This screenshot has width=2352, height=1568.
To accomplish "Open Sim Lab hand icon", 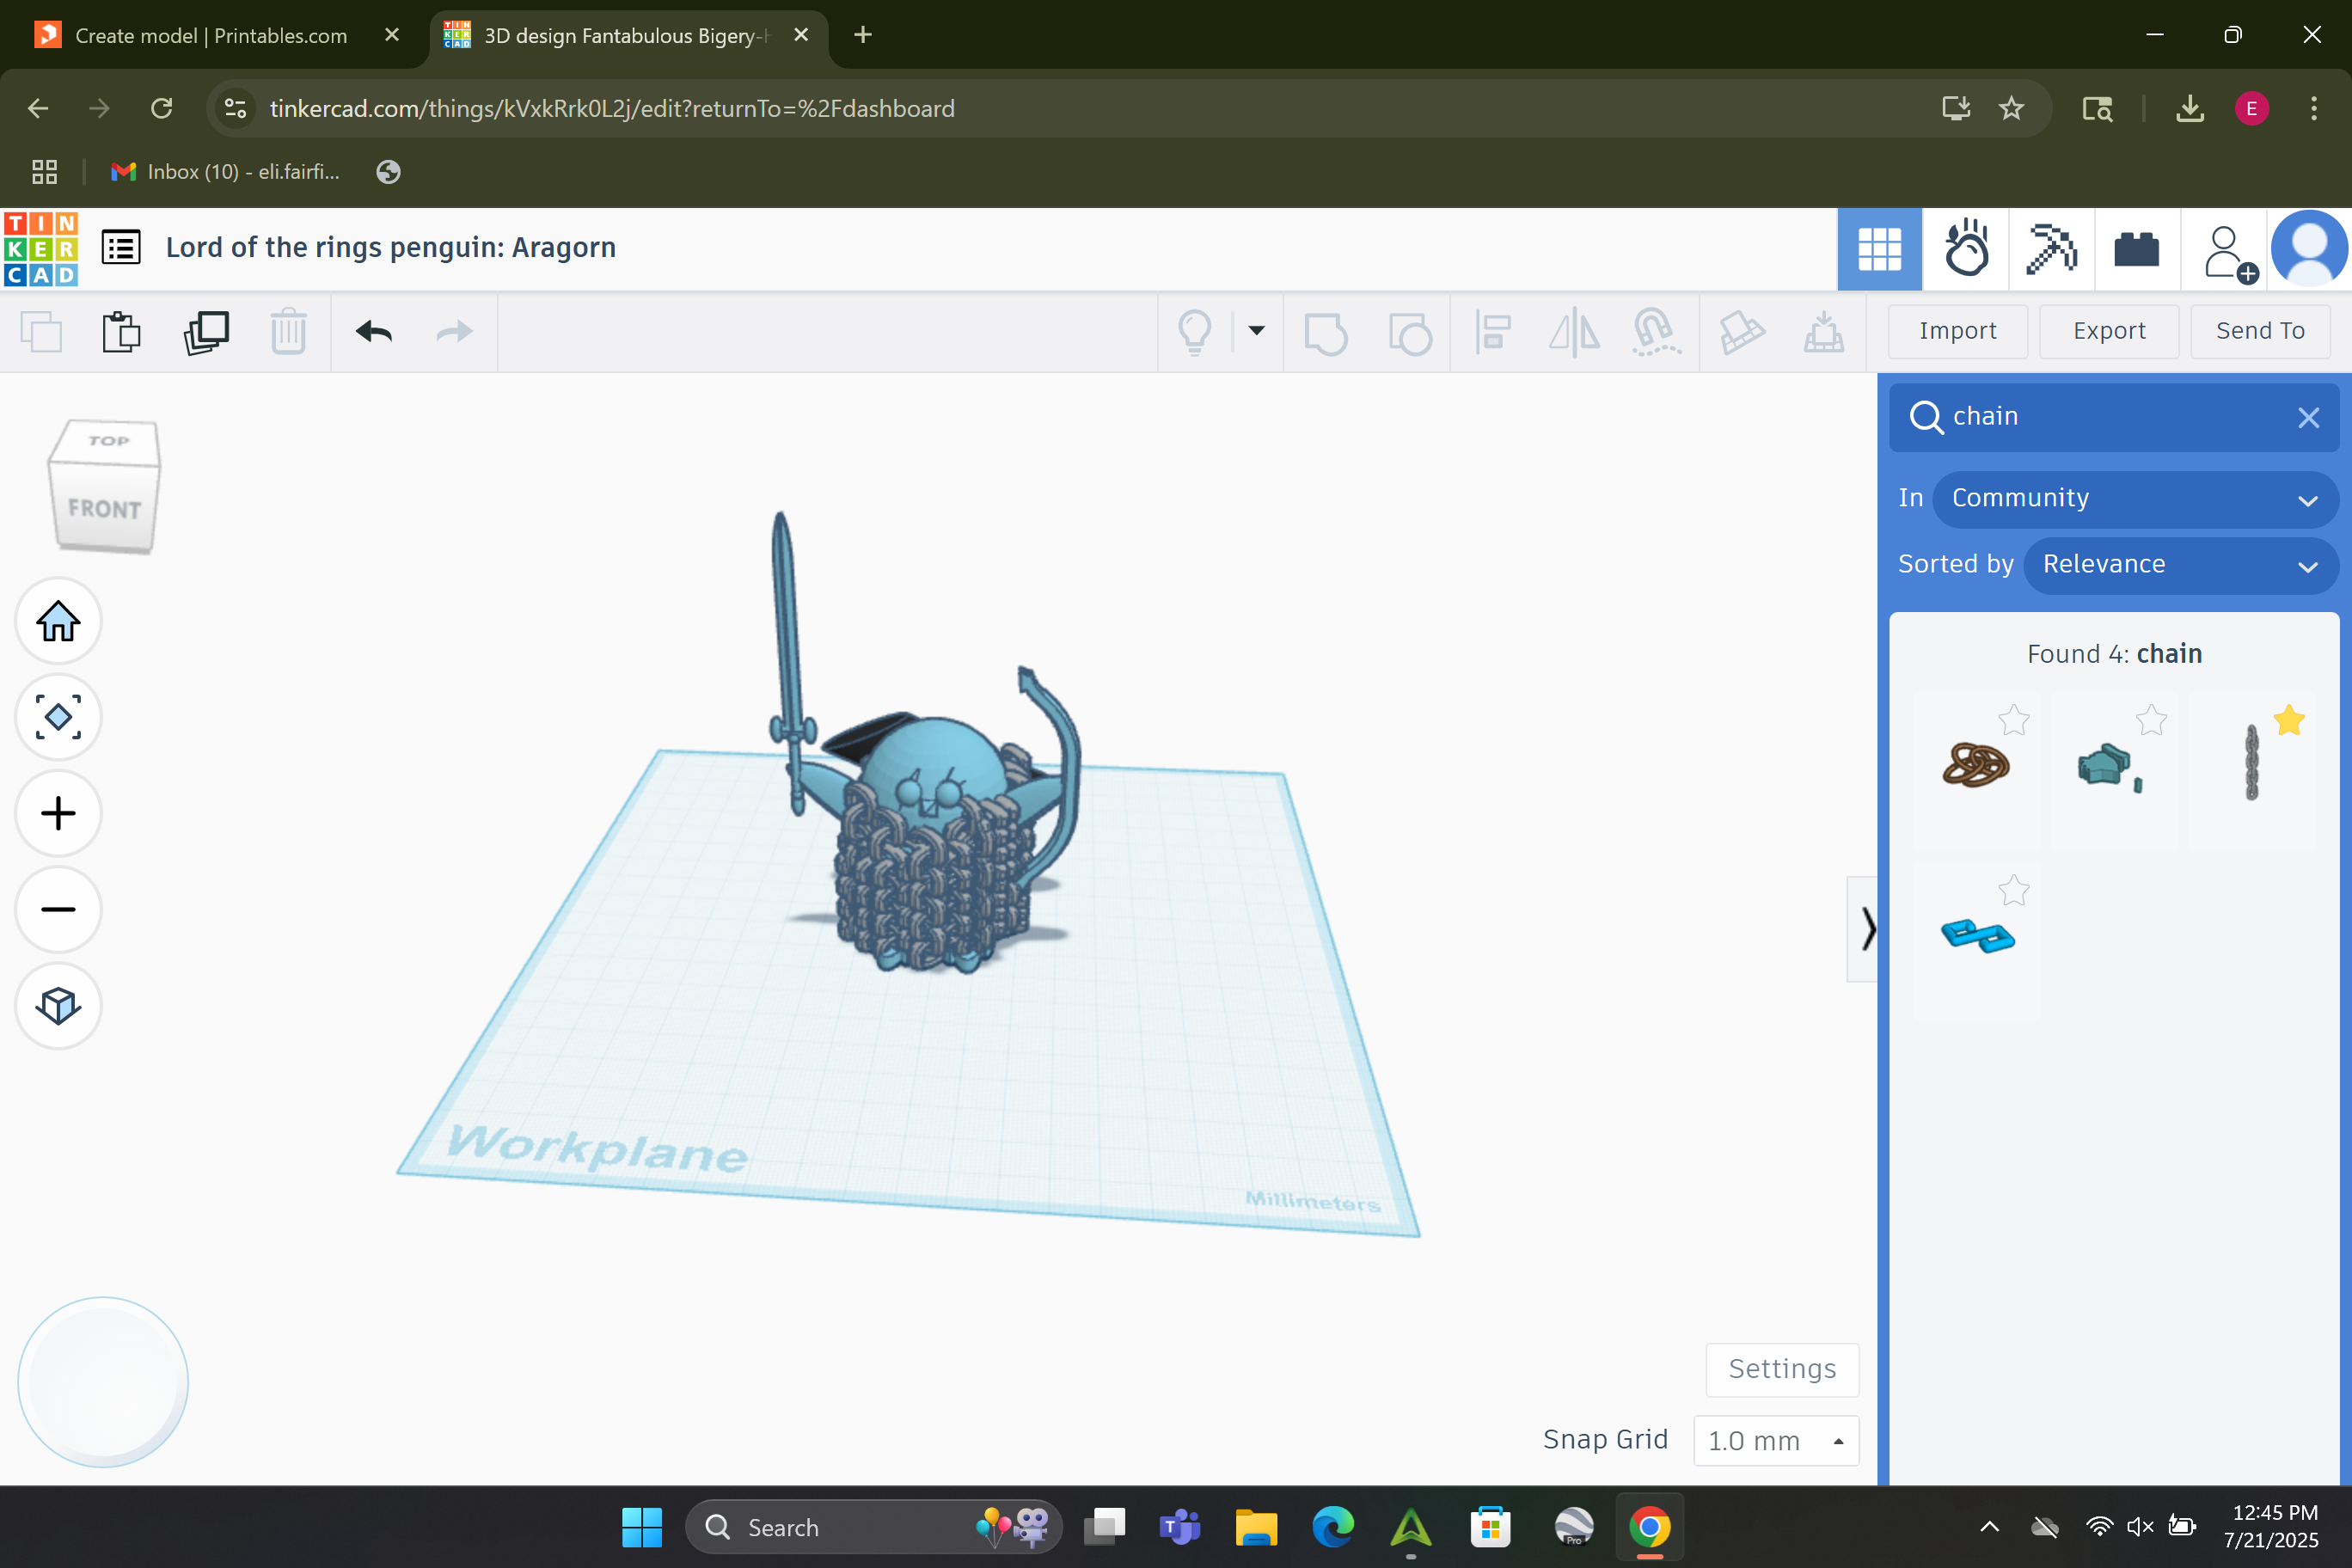I will 1966,249.
